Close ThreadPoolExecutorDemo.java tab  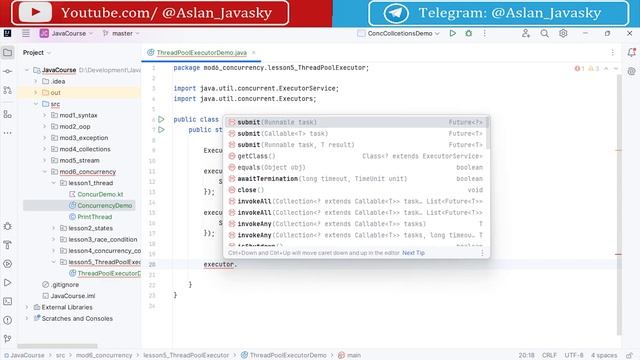click(x=253, y=53)
